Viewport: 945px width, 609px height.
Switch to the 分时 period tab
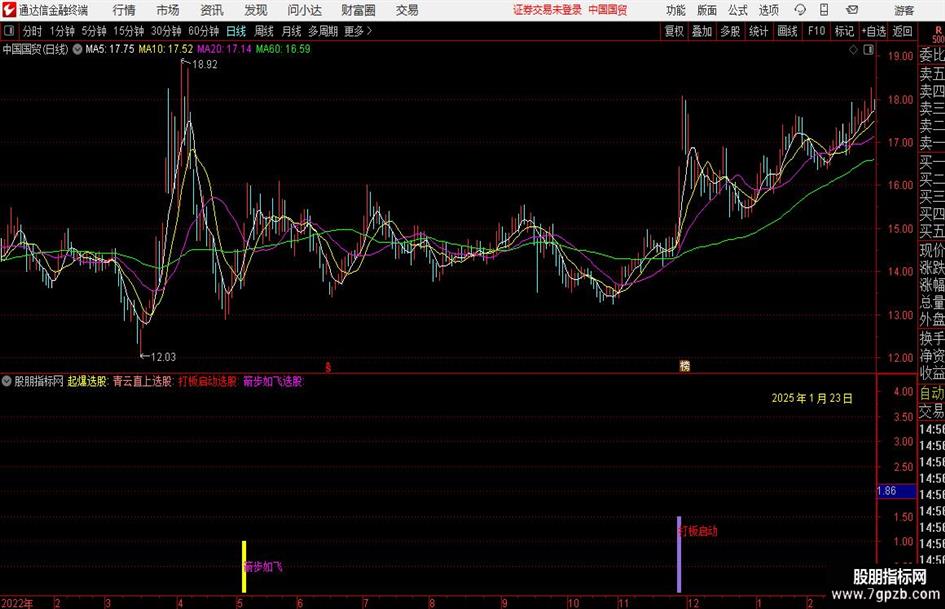click(x=33, y=31)
